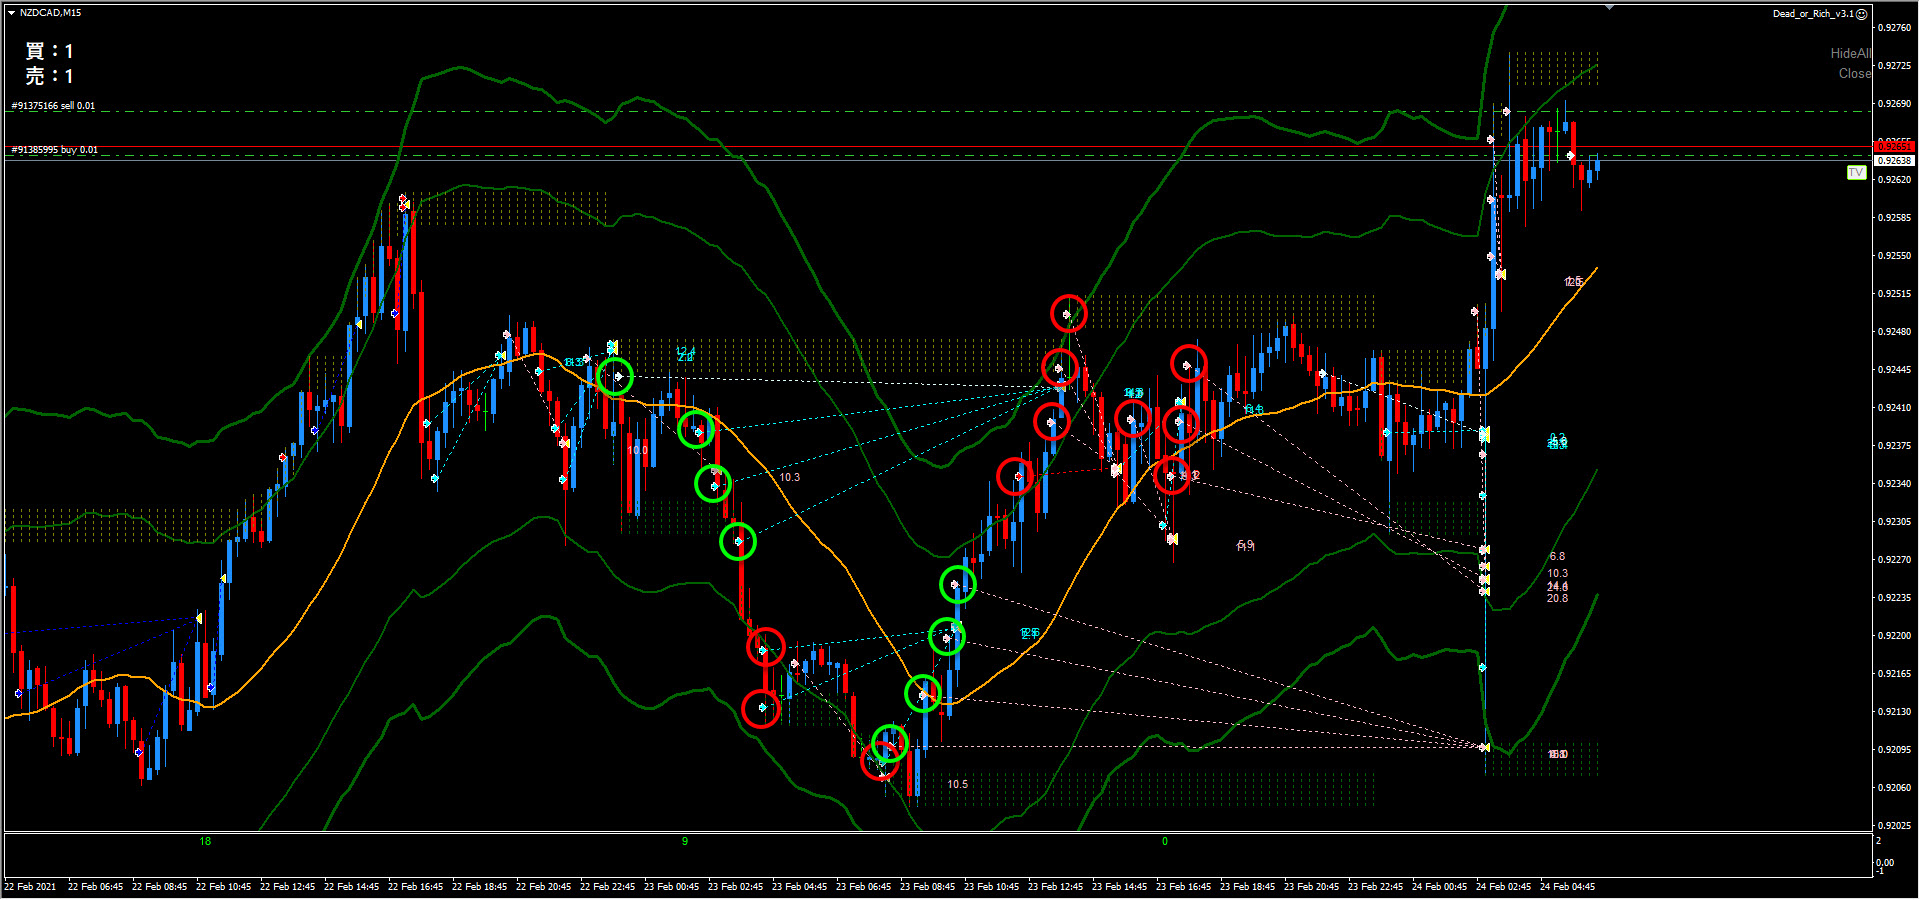Click the 10.5 pips label on chart

click(958, 784)
